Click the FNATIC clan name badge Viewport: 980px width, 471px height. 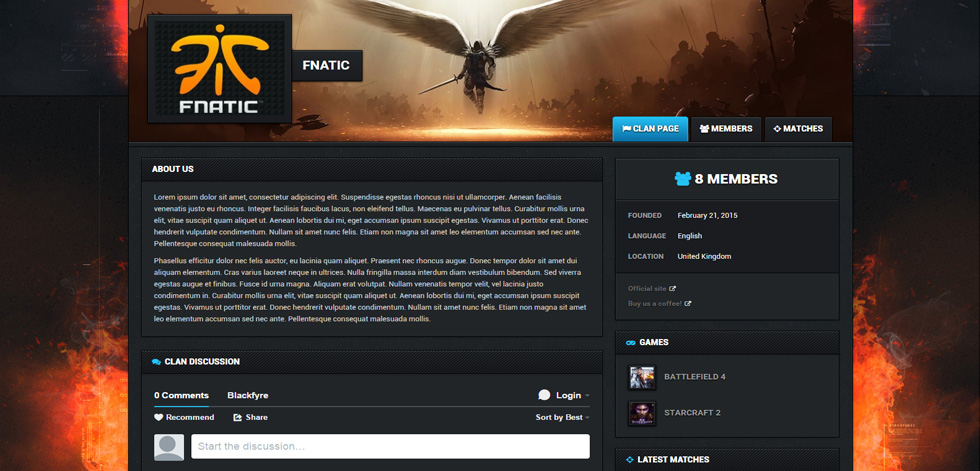[x=326, y=66]
